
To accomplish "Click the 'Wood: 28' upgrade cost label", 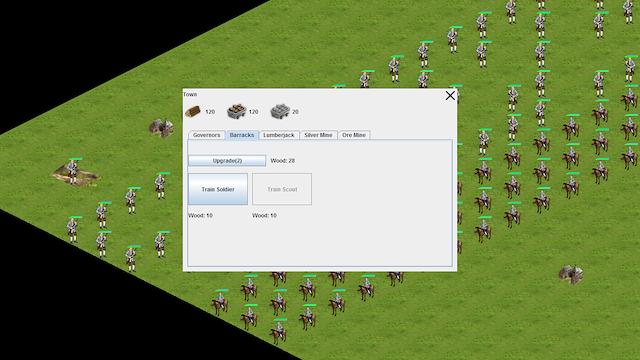I will pyautogui.click(x=282, y=161).
